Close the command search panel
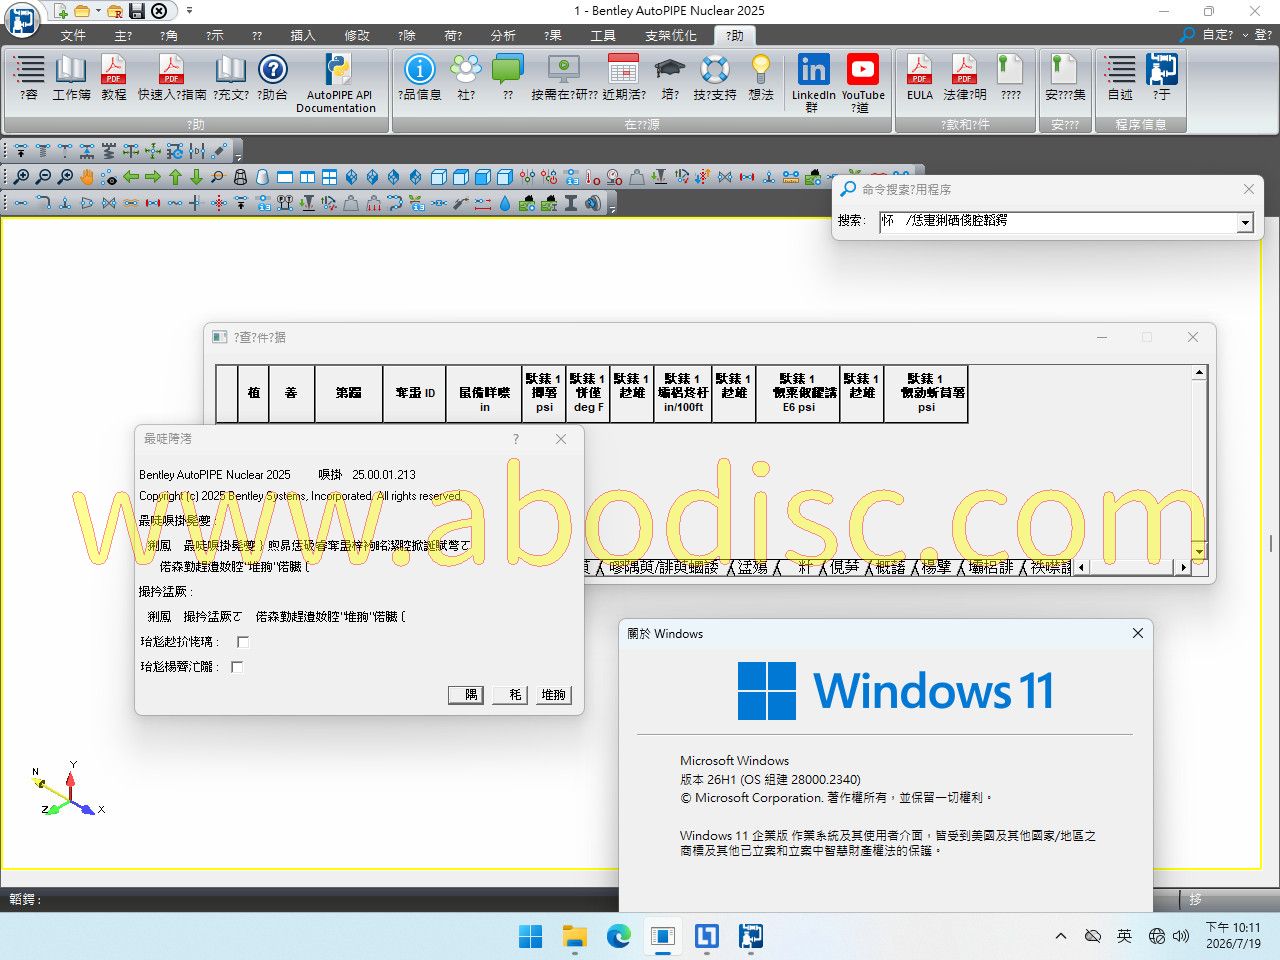 (1248, 189)
